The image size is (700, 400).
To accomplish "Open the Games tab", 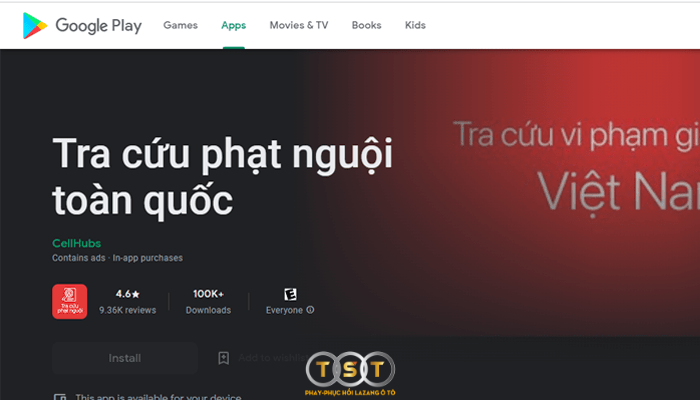I will (x=180, y=25).
